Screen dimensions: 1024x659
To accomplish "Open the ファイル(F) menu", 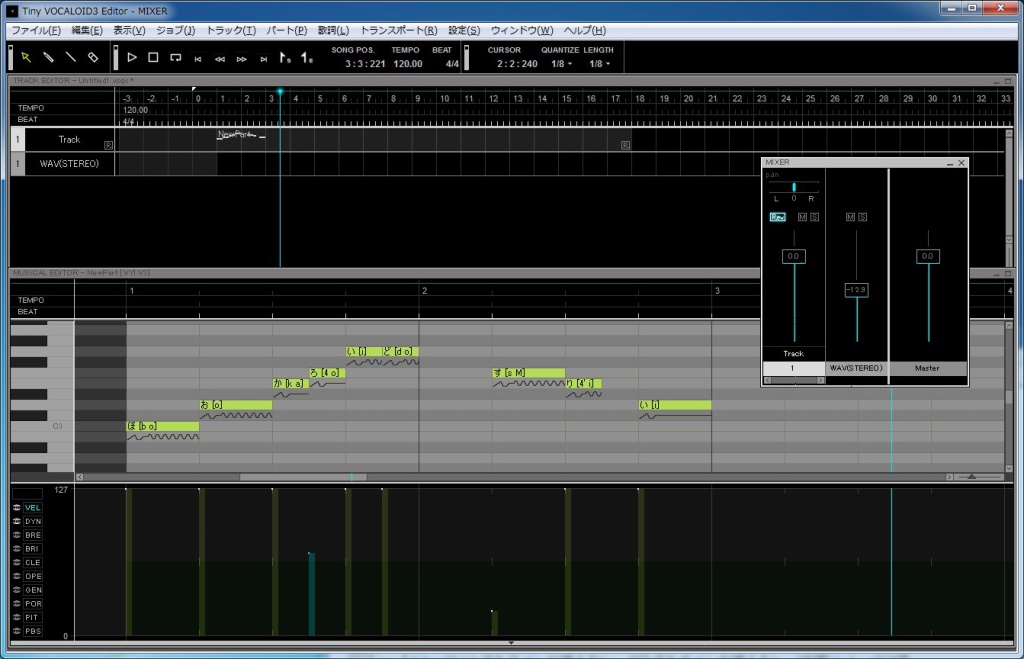I will 36,30.
